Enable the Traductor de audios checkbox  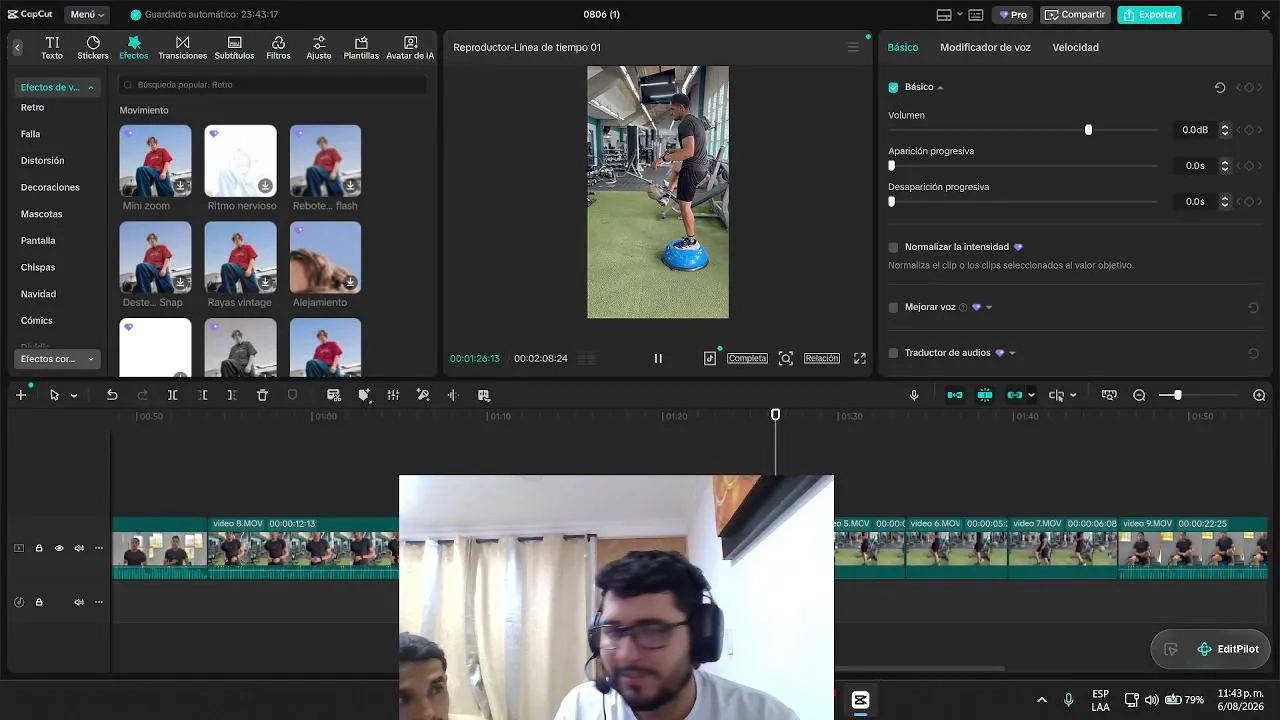tap(893, 353)
